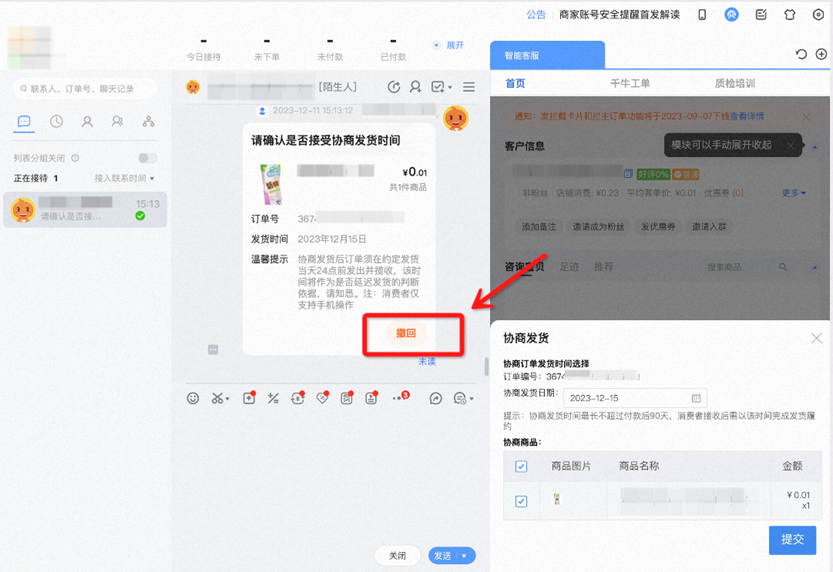Click the refund/exchange order icon in toolbar
833x572 pixels.
(298, 398)
